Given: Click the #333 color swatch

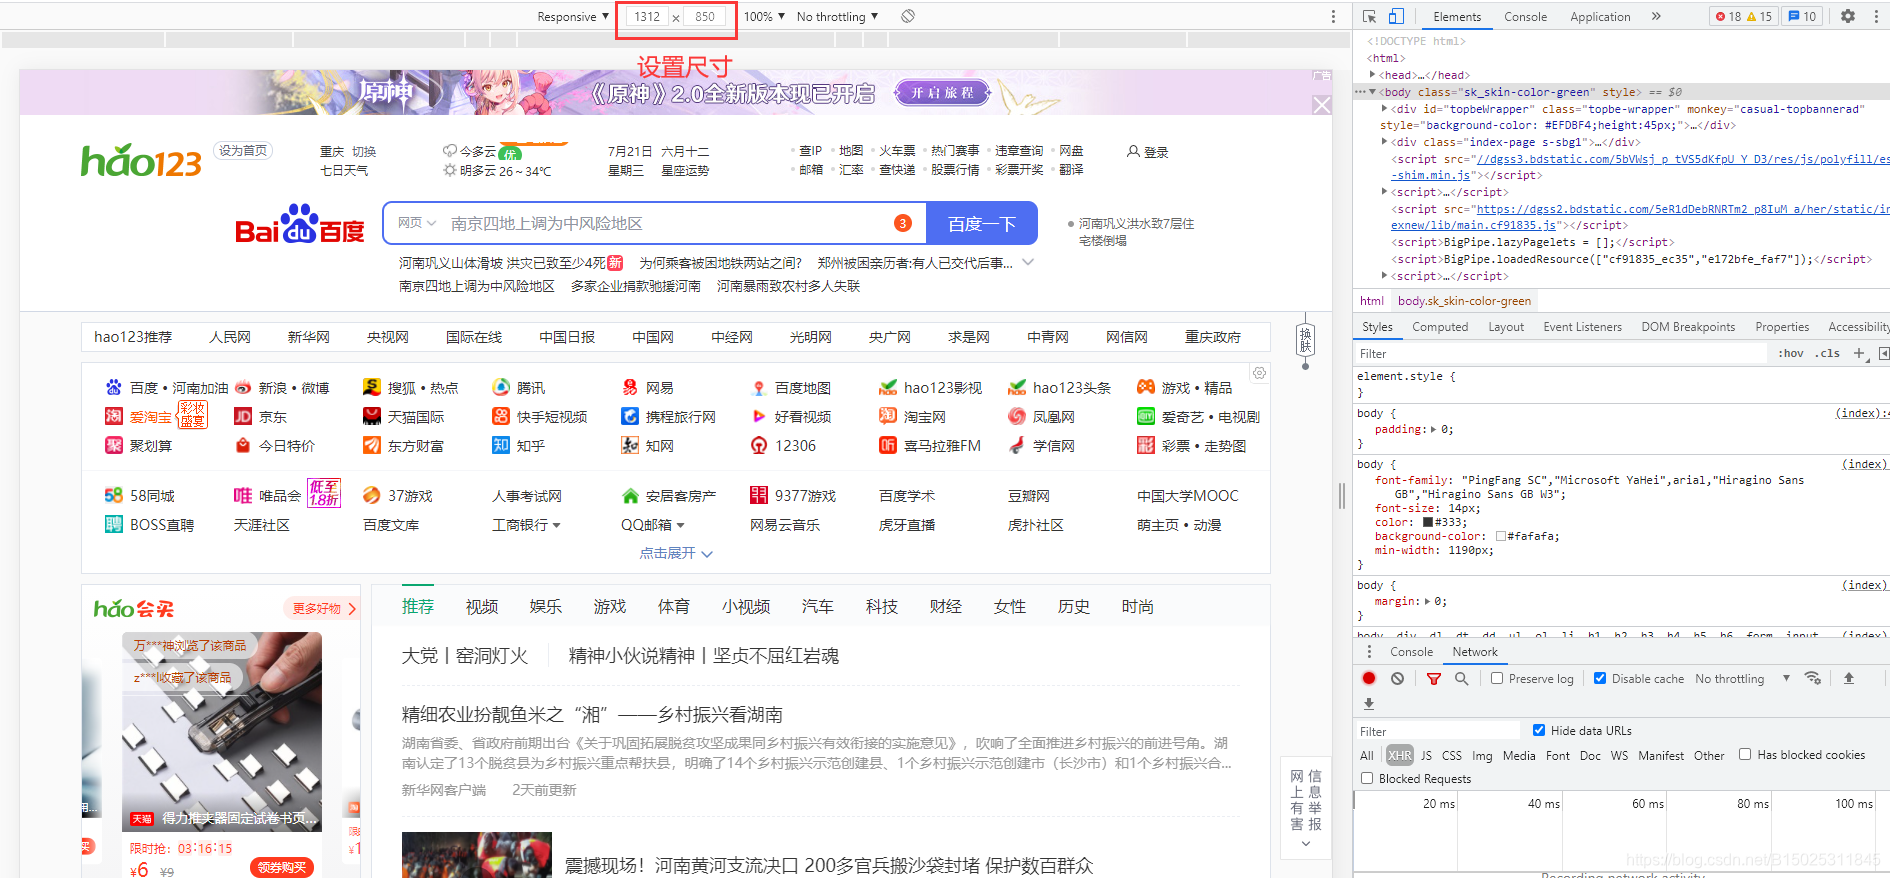Looking at the screenshot, I should (x=1428, y=522).
